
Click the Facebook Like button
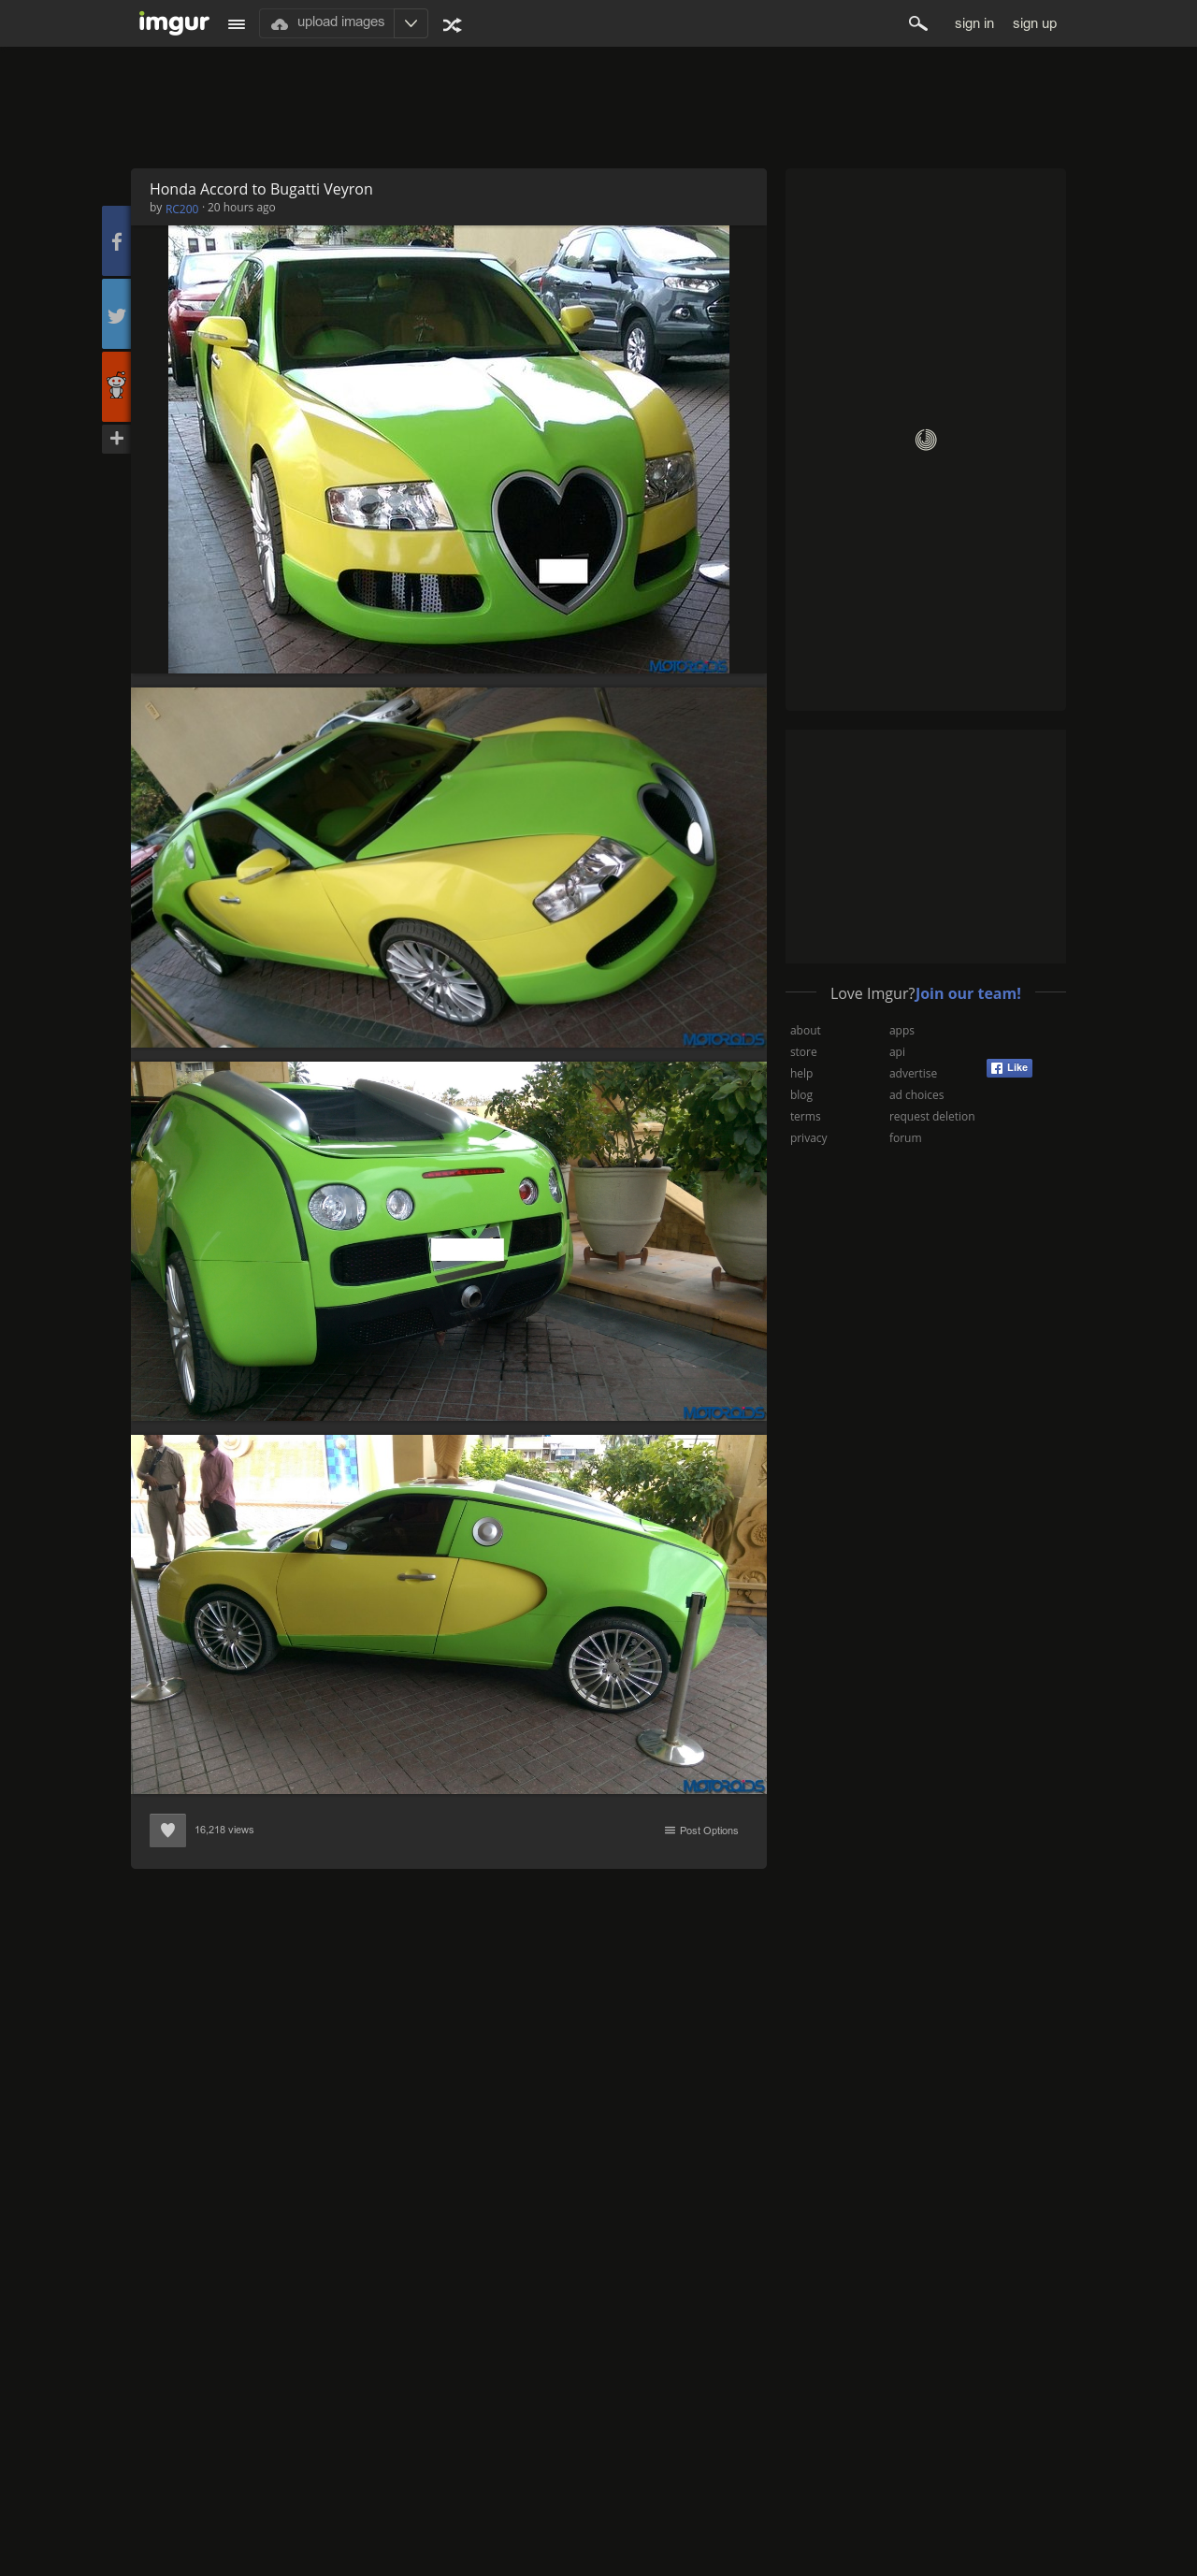click(1009, 1068)
